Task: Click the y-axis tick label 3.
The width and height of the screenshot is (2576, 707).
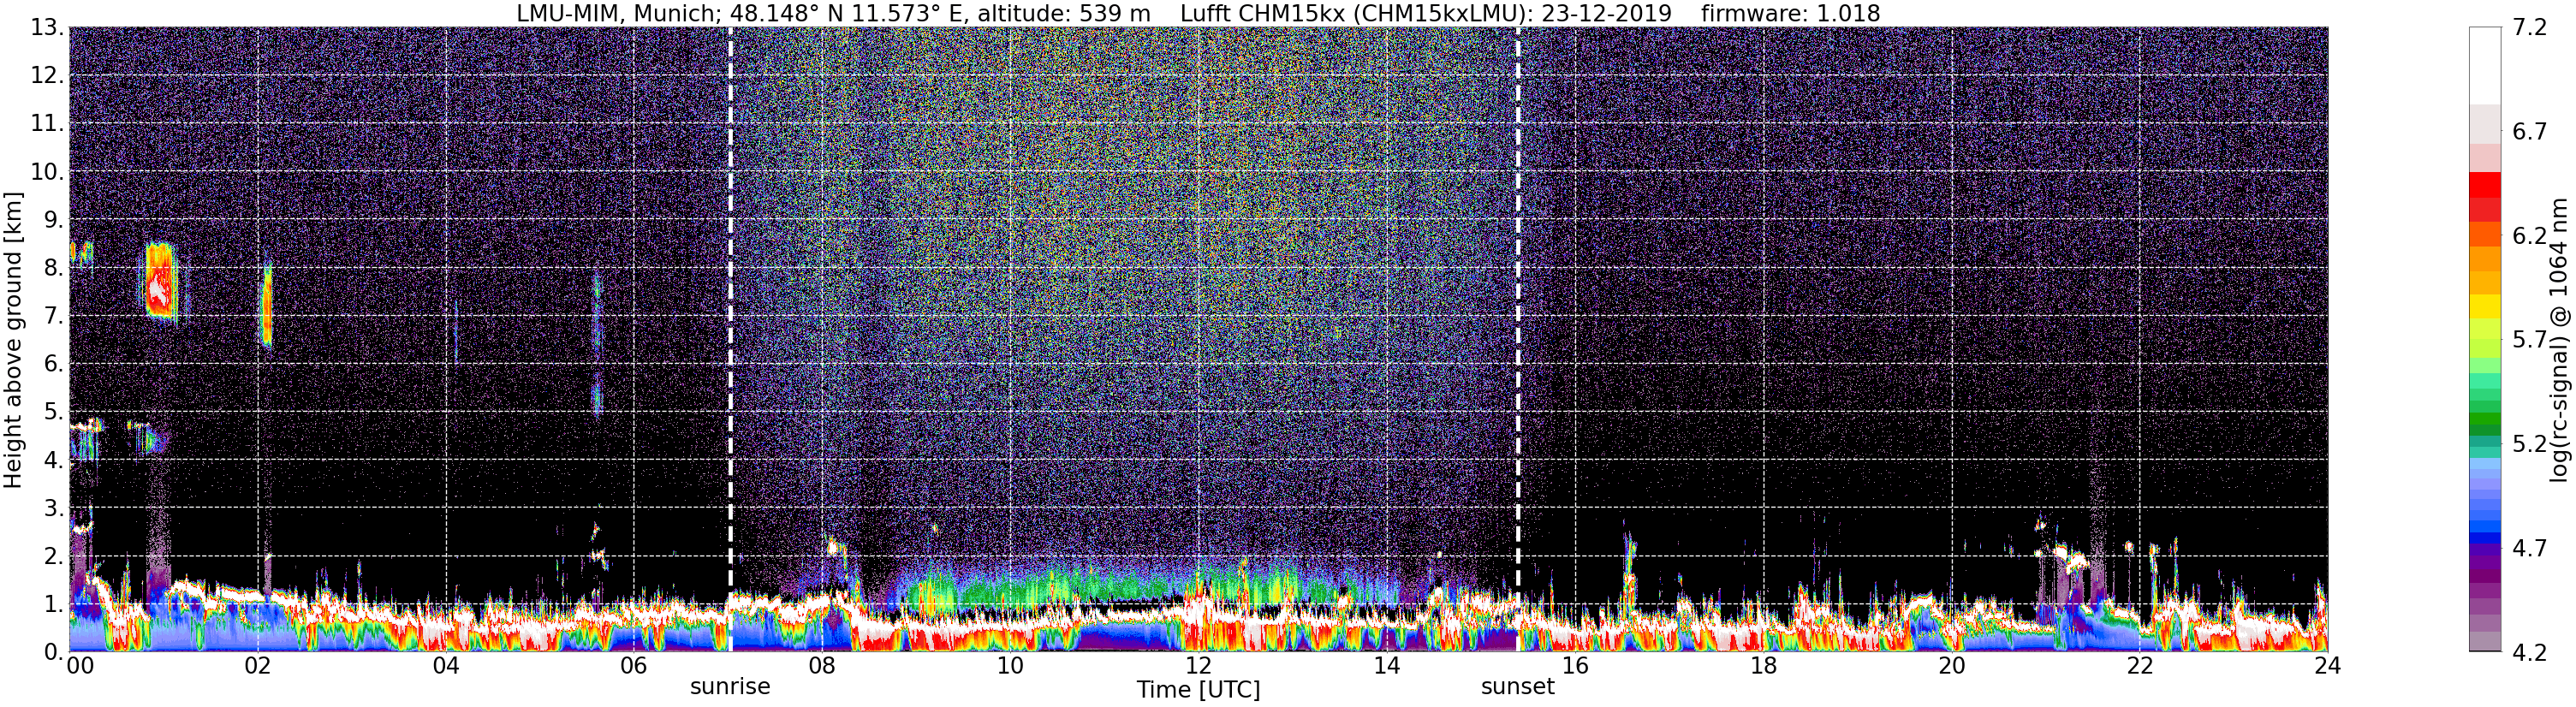Action: coord(54,508)
